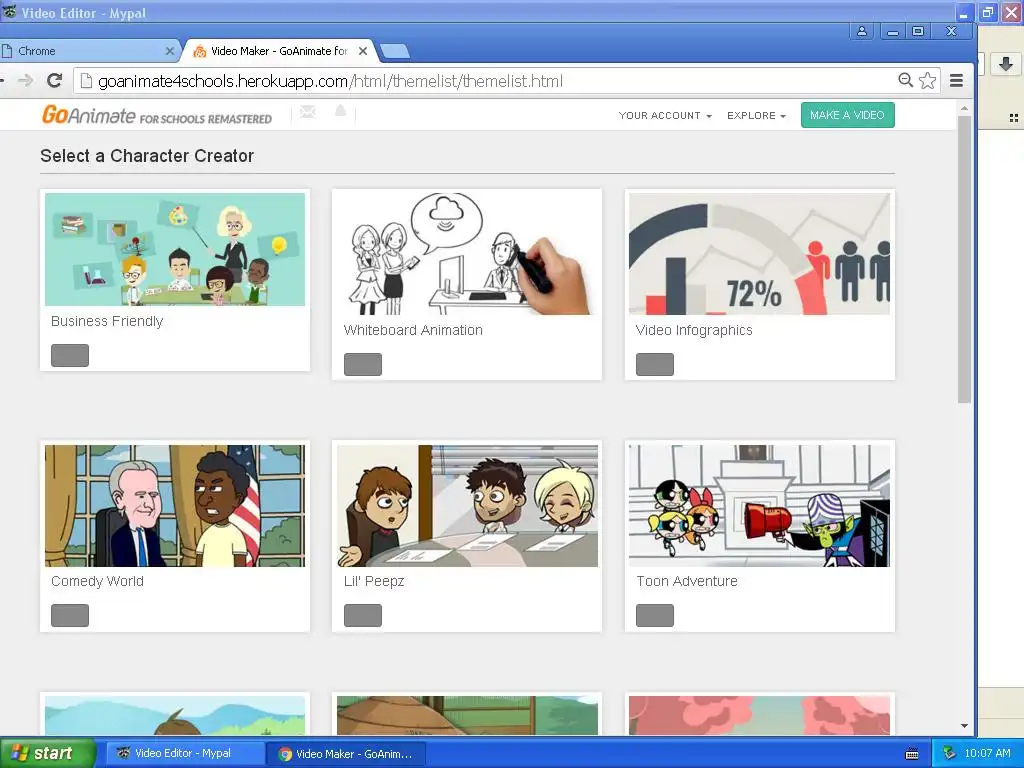Switch to the Chrome tab
This screenshot has width=1024, height=768.
88,51
